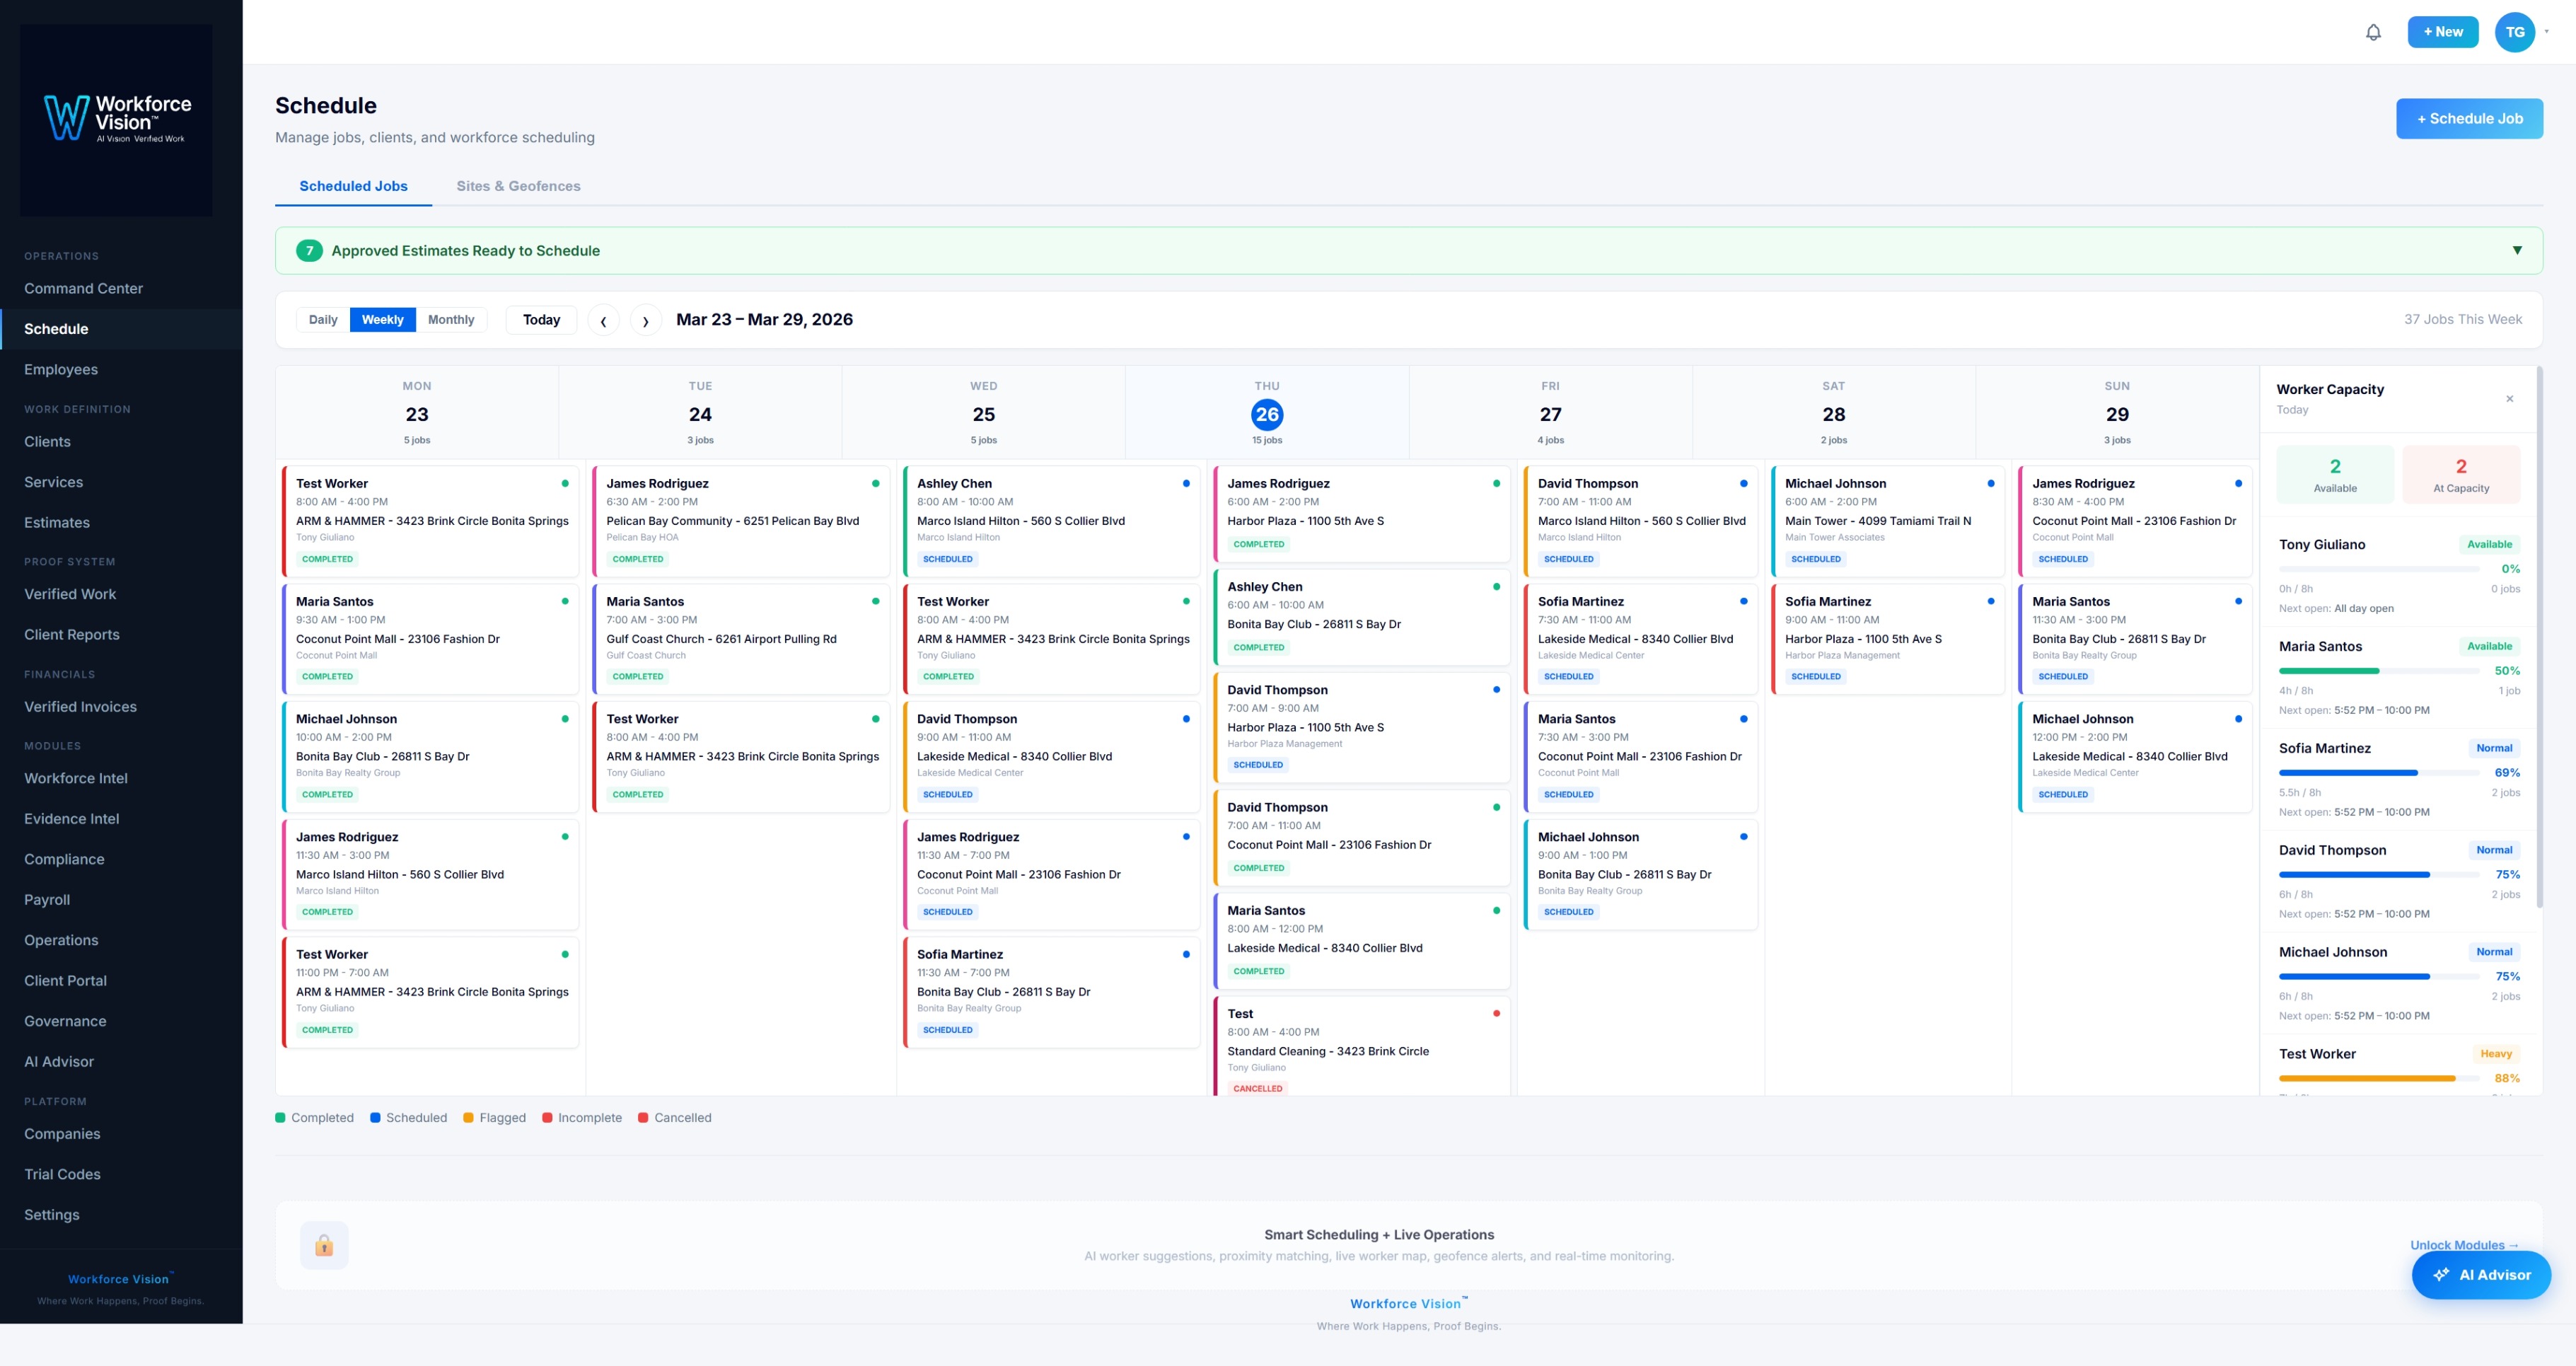2576x1366 pixels.
Task: Switch to Monthly view
Action: coord(451,320)
